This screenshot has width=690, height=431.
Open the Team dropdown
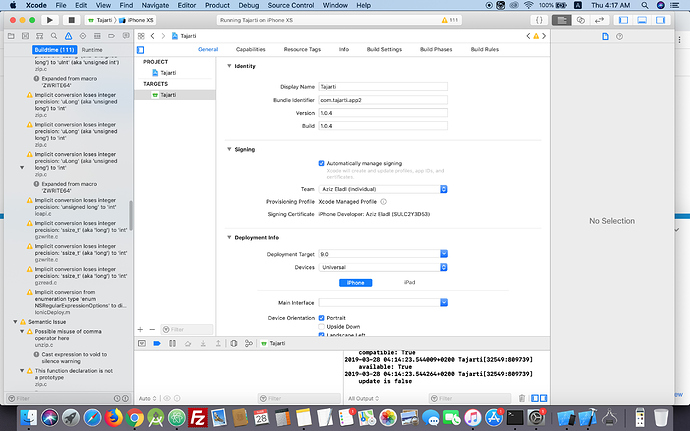pyautogui.click(x=383, y=189)
